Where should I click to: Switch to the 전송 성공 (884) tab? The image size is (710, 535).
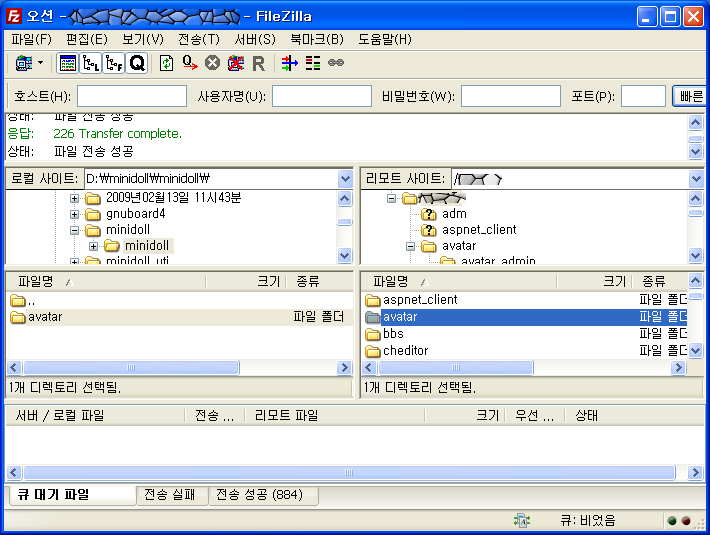pos(263,495)
